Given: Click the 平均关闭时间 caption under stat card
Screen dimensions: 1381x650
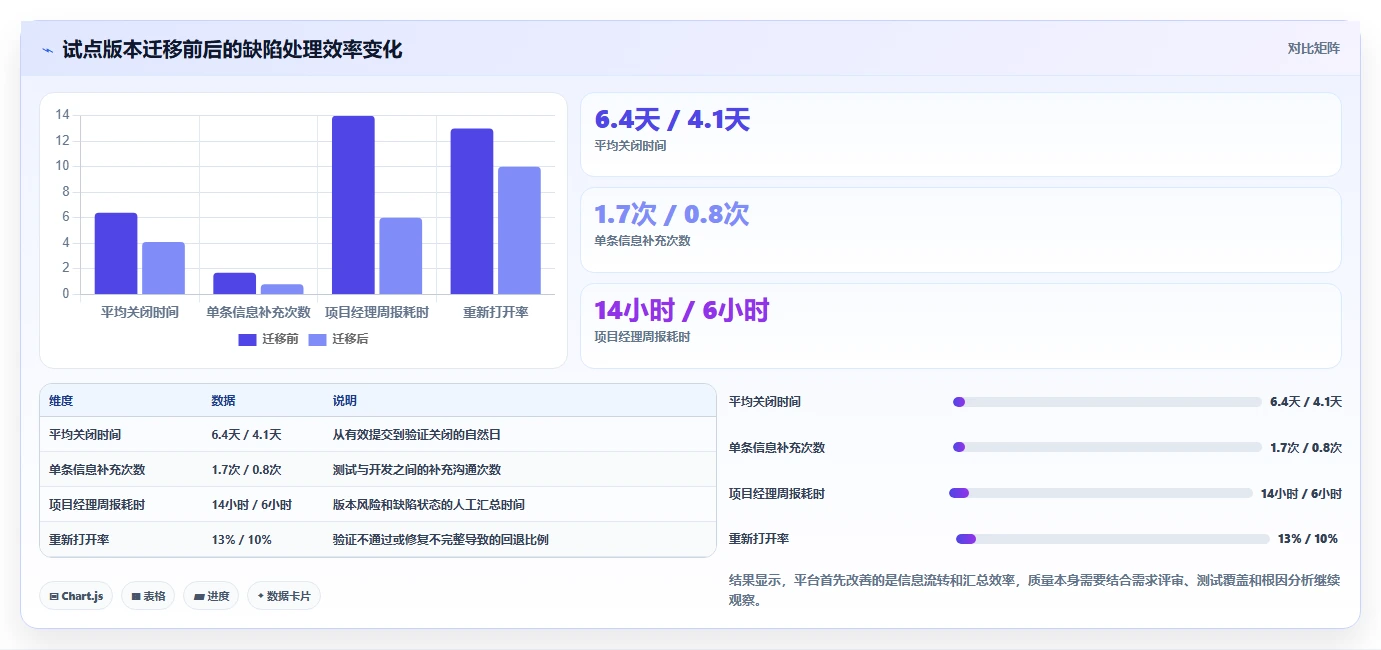Looking at the screenshot, I should tap(630, 146).
